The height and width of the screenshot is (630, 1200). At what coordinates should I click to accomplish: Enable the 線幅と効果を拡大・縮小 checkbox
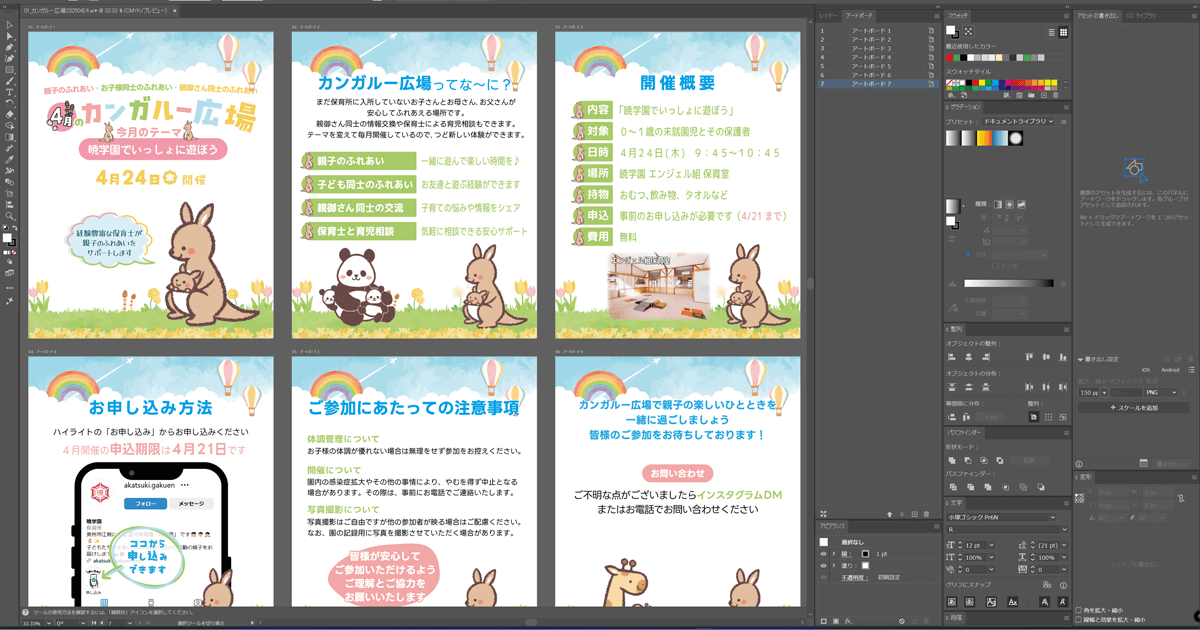pyautogui.click(x=1079, y=619)
